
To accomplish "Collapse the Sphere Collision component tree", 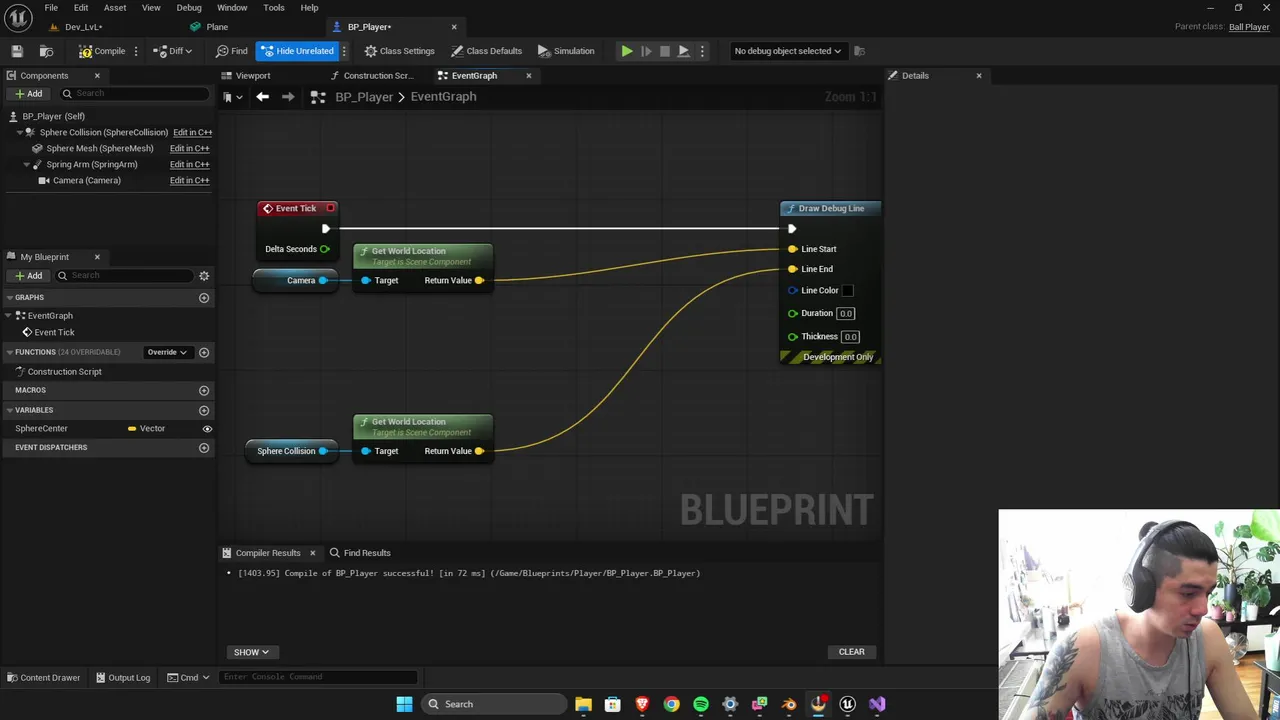I will pos(20,132).
